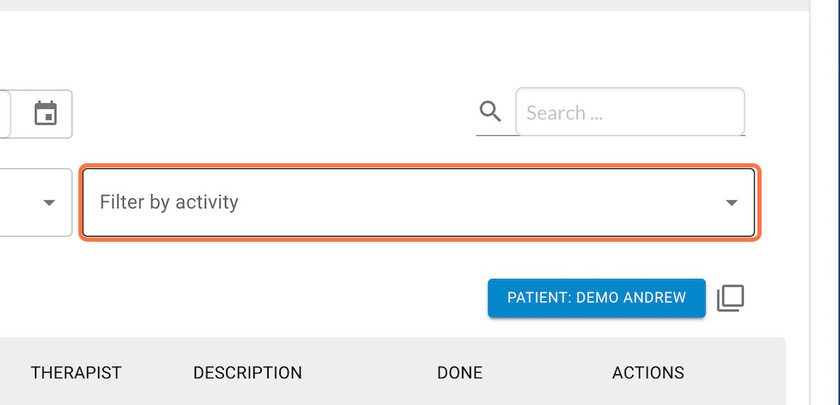This screenshot has width=840, height=405.
Task: Click the 'Search ...' placeholder text
Action: [564, 113]
